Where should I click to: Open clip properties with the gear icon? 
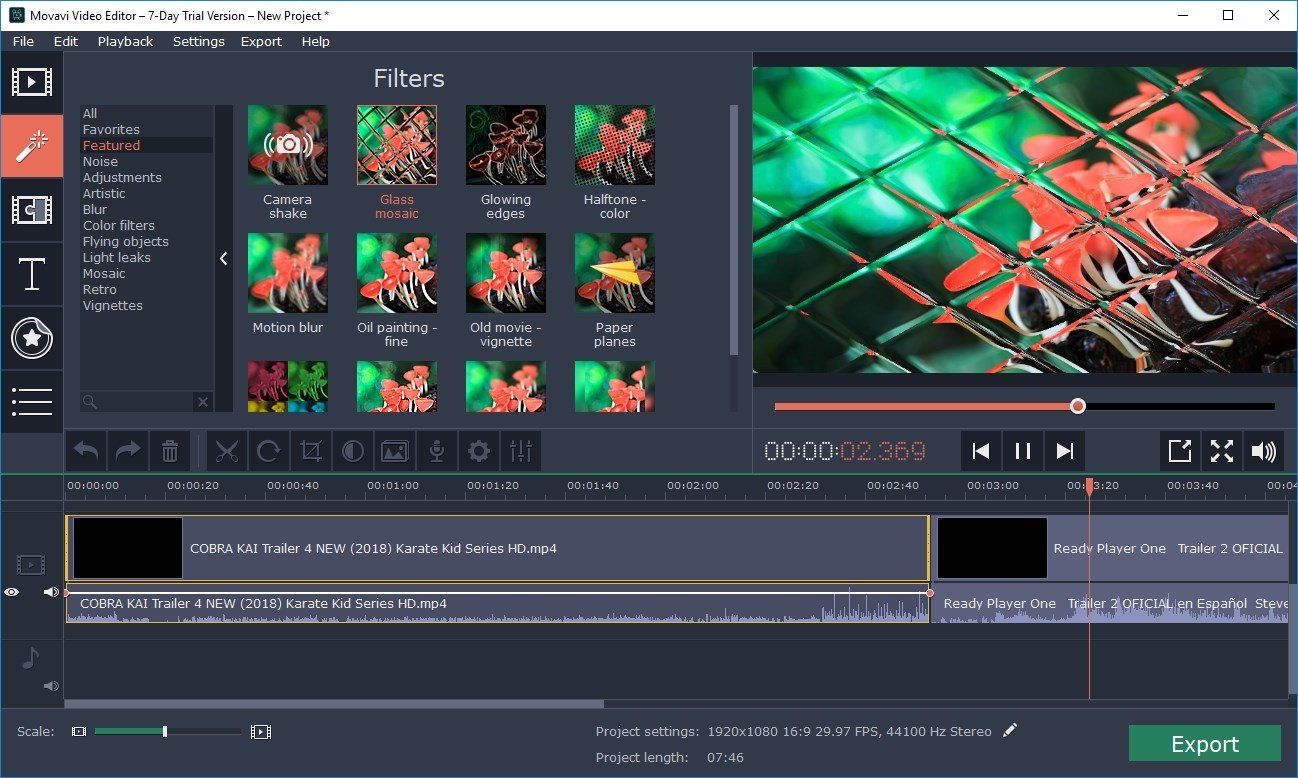pyautogui.click(x=479, y=450)
